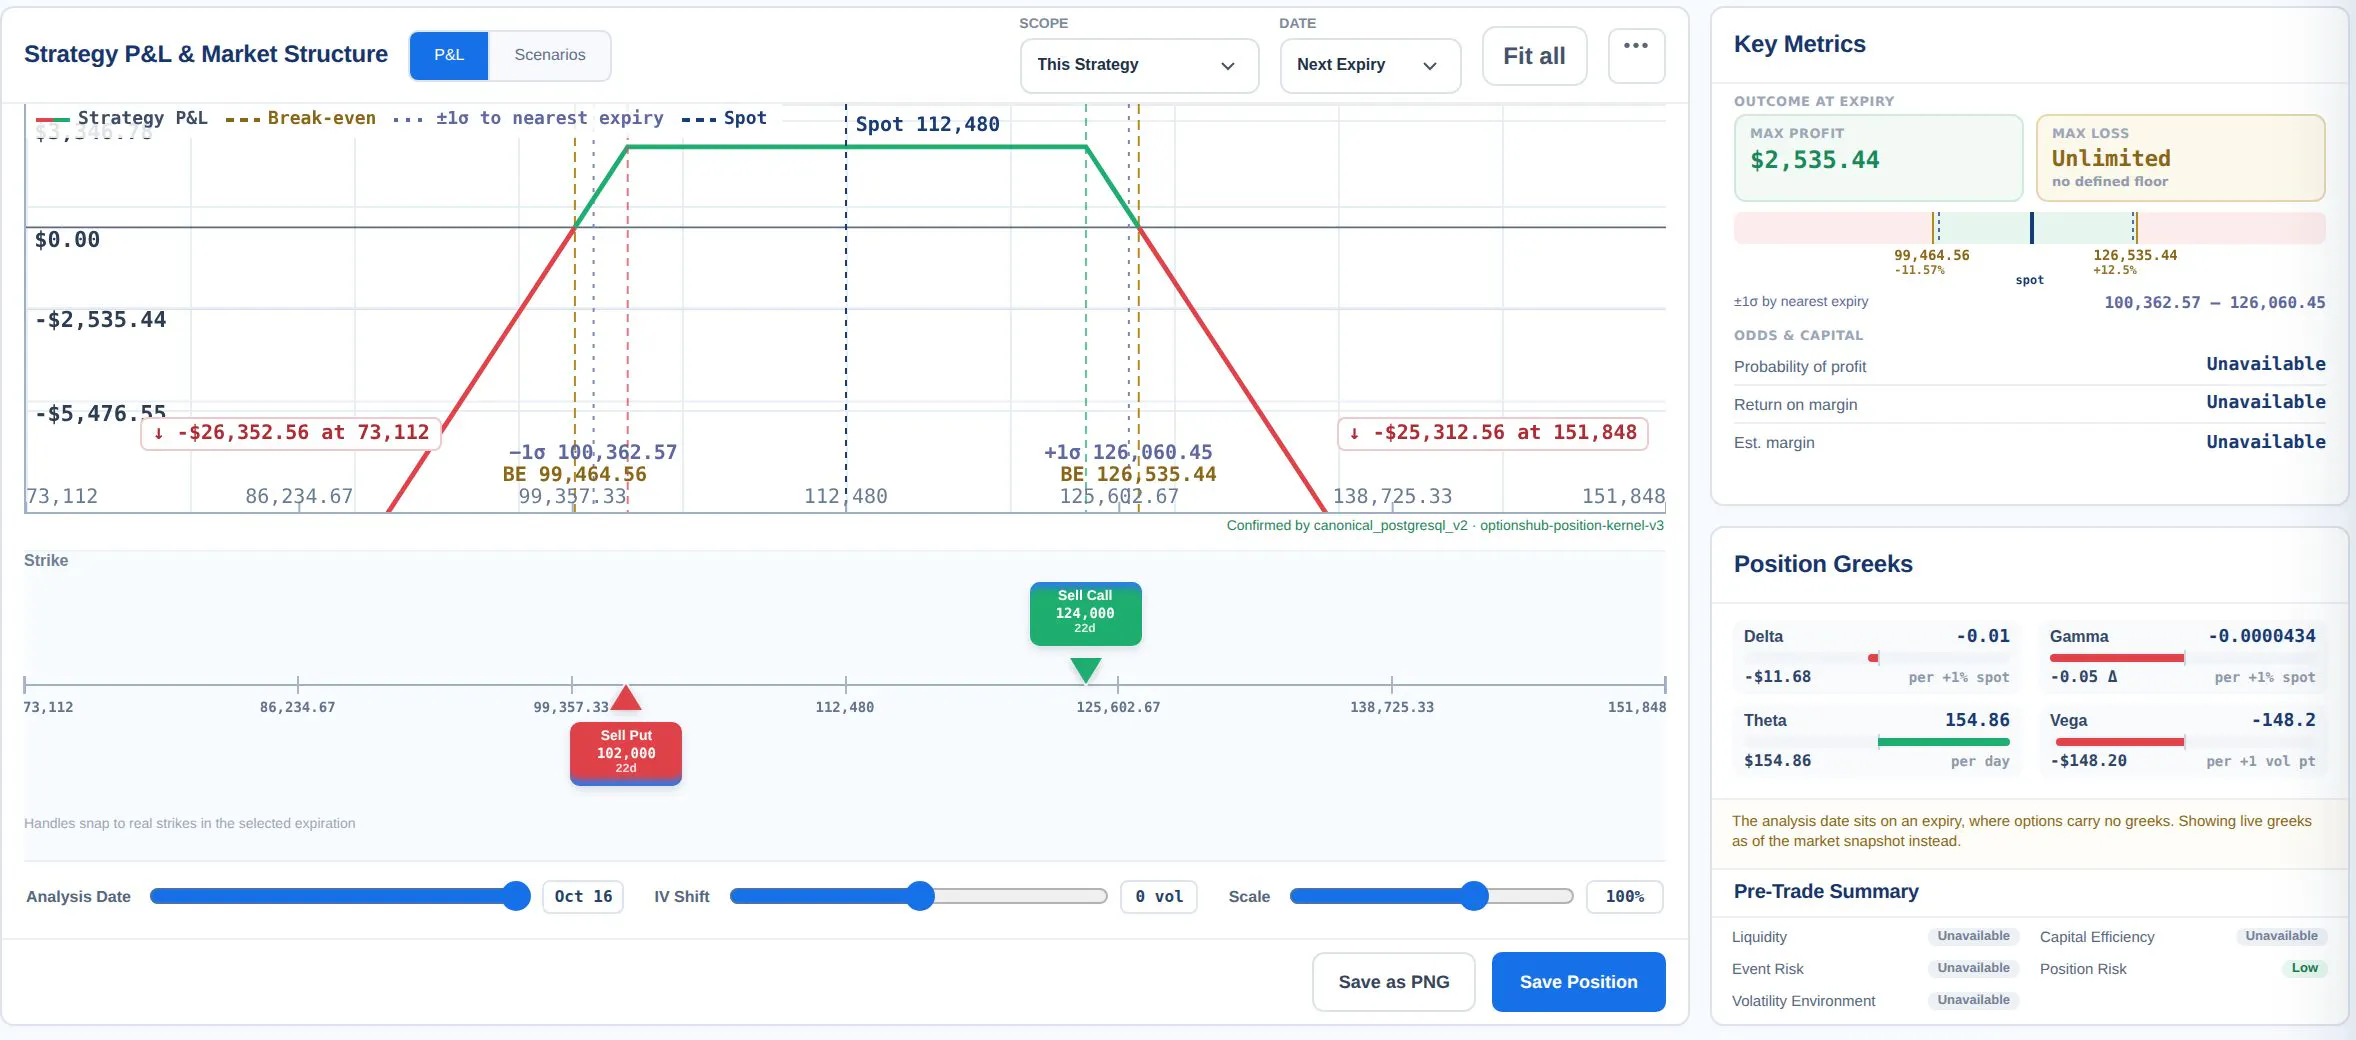This screenshot has height=1040, width=2356.
Task: Adjust the Analysis Date slider handle
Action: pyautogui.click(x=516, y=896)
